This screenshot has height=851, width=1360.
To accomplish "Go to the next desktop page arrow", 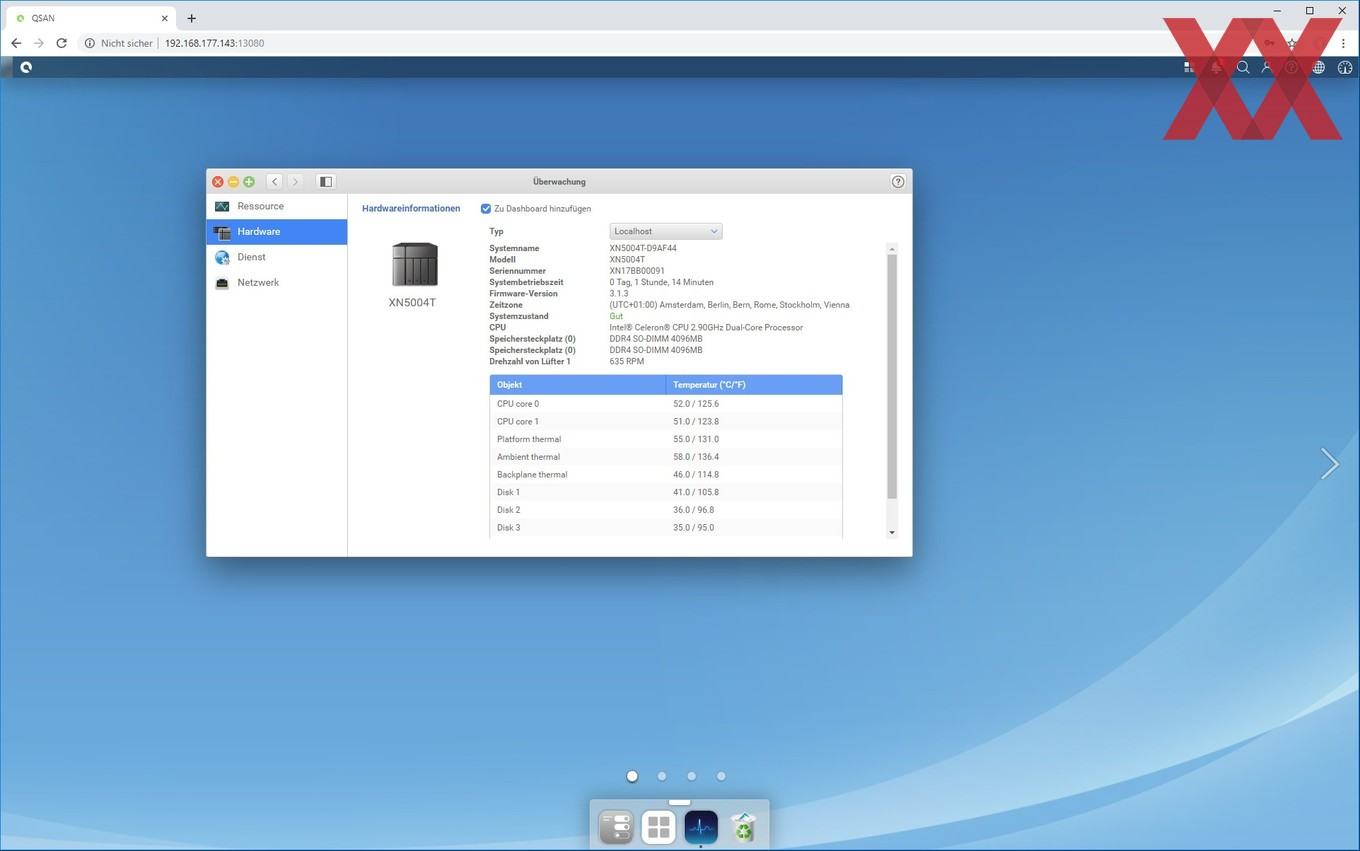I will pyautogui.click(x=1329, y=463).
